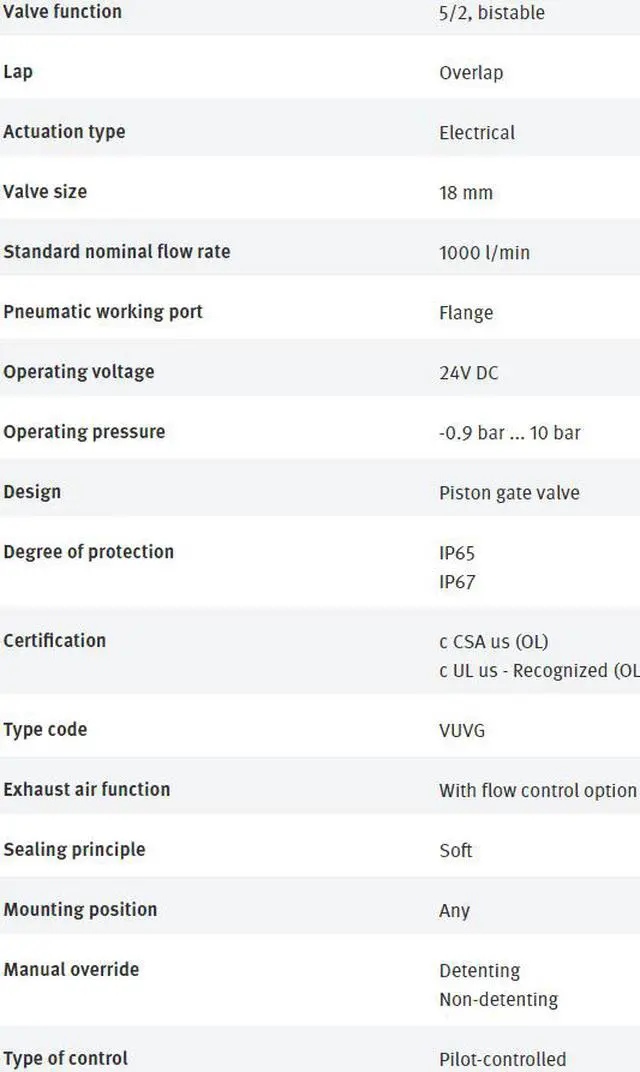Select the '18 mm' valve size value

click(x=466, y=192)
